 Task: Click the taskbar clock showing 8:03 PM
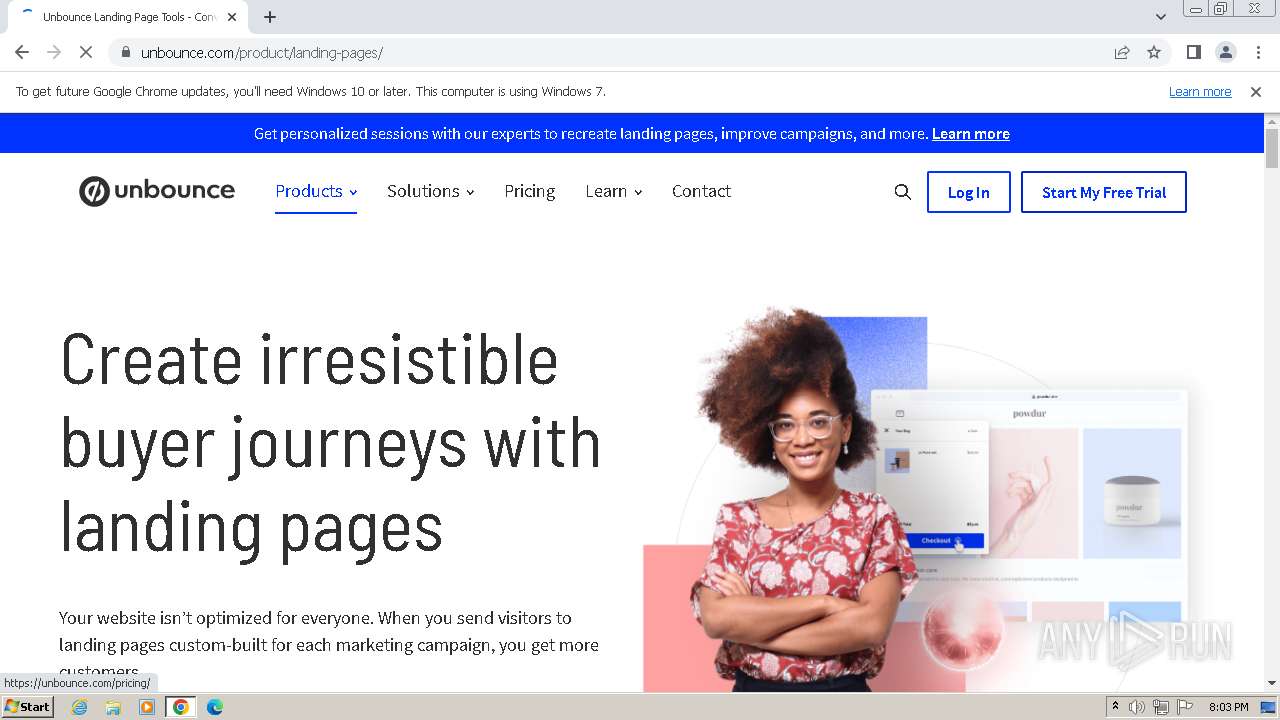click(1228, 707)
